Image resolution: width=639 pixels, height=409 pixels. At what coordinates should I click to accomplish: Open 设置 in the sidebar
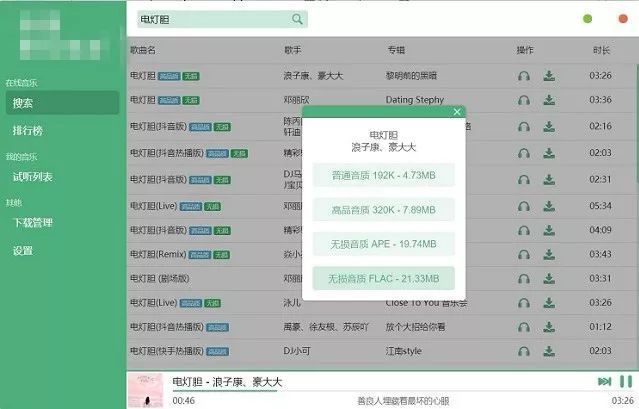(23, 251)
